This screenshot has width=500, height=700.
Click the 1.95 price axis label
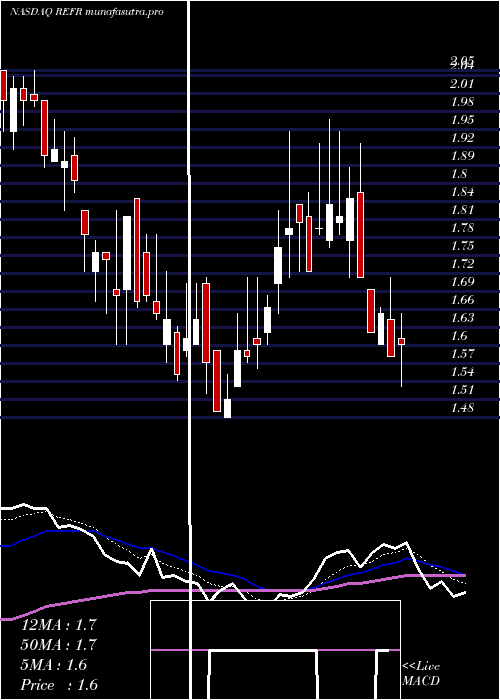click(x=462, y=120)
